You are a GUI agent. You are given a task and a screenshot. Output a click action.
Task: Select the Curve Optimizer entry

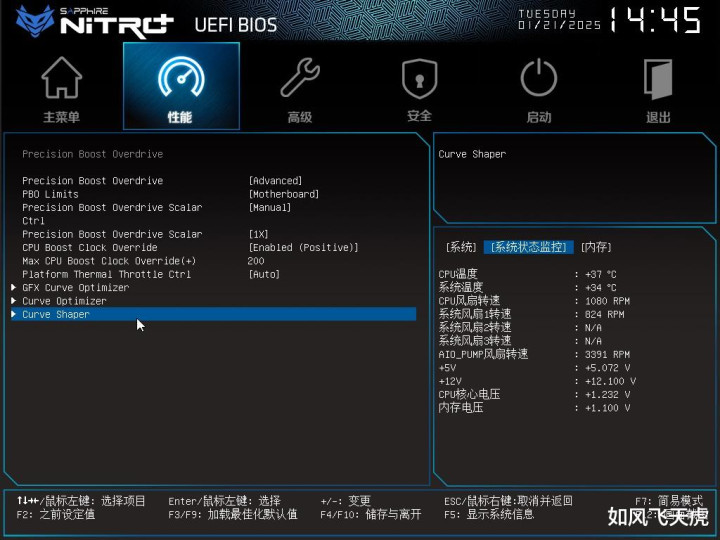[x=64, y=301]
